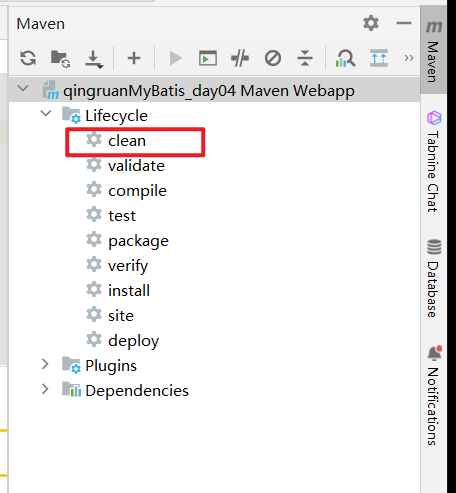This screenshot has width=456, height=493.
Task: Click the Plugins folder icon
Action: (71, 365)
